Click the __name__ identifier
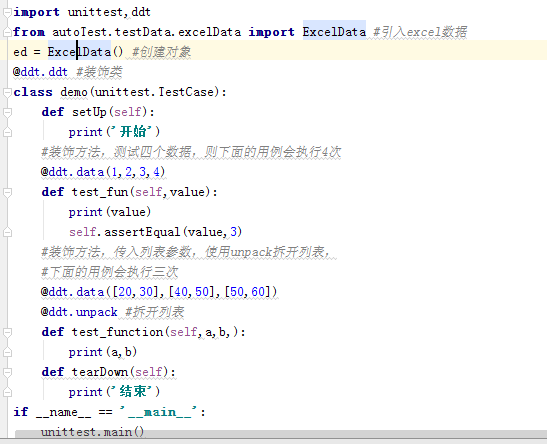The width and height of the screenshot is (547, 444). (63, 412)
